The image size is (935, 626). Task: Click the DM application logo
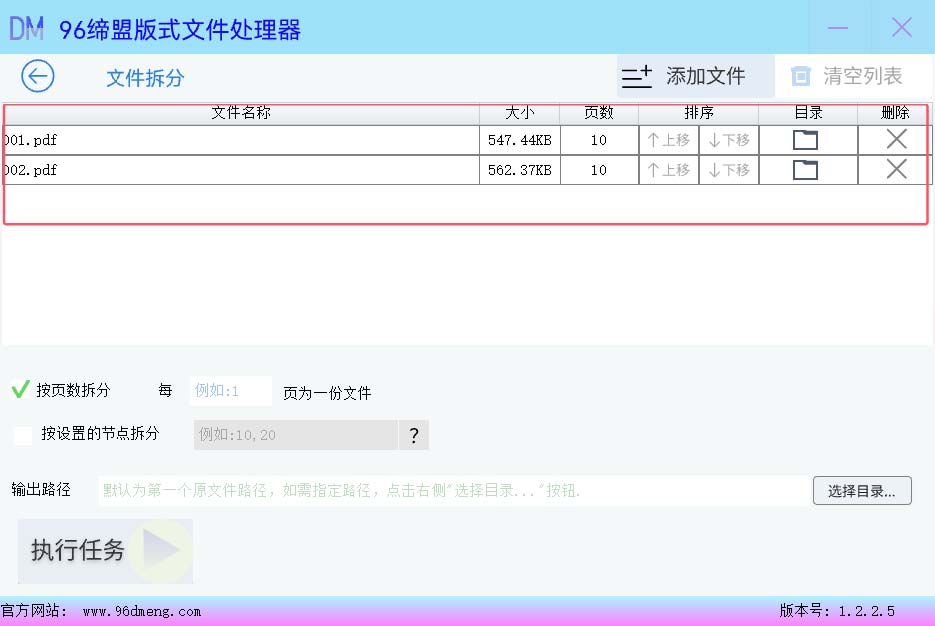[x=27, y=28]
